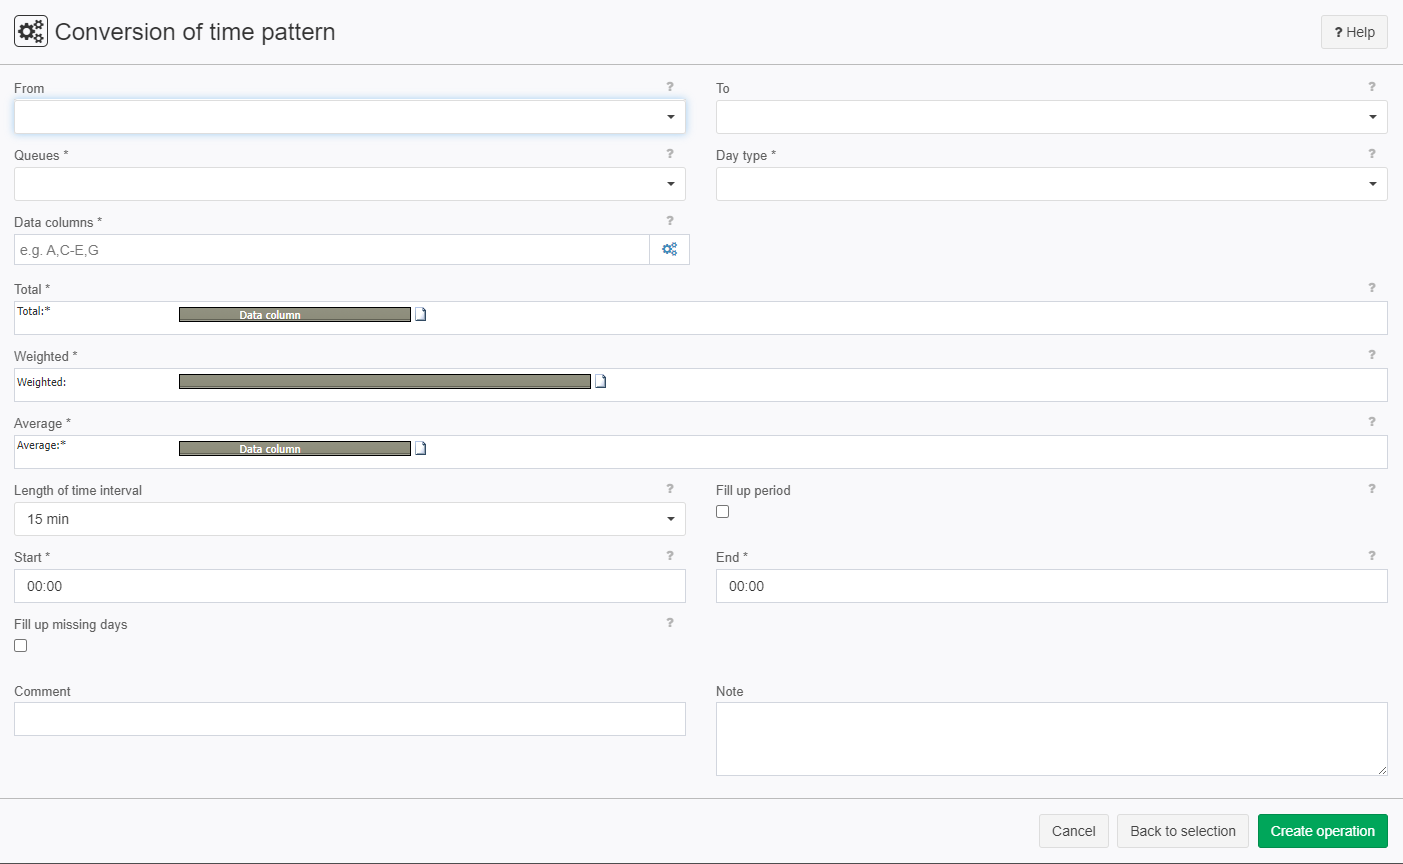Select the Total Data column bar
1403x864 pixels.
point(295,314)
